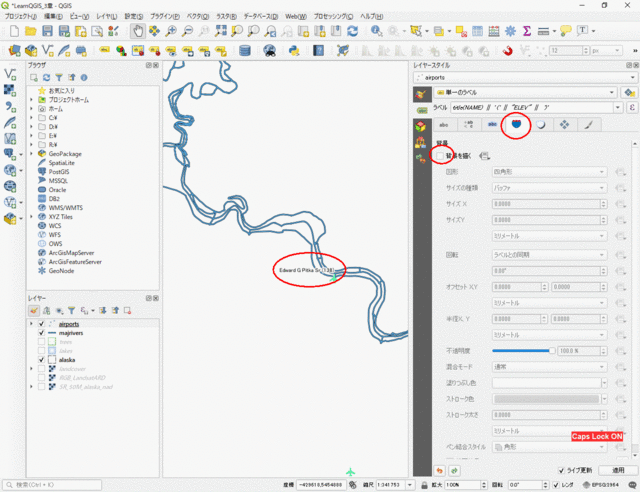Click the scale lock padlock icon
The width and height of the screenshot is (640, 492).
click(424, 485)
